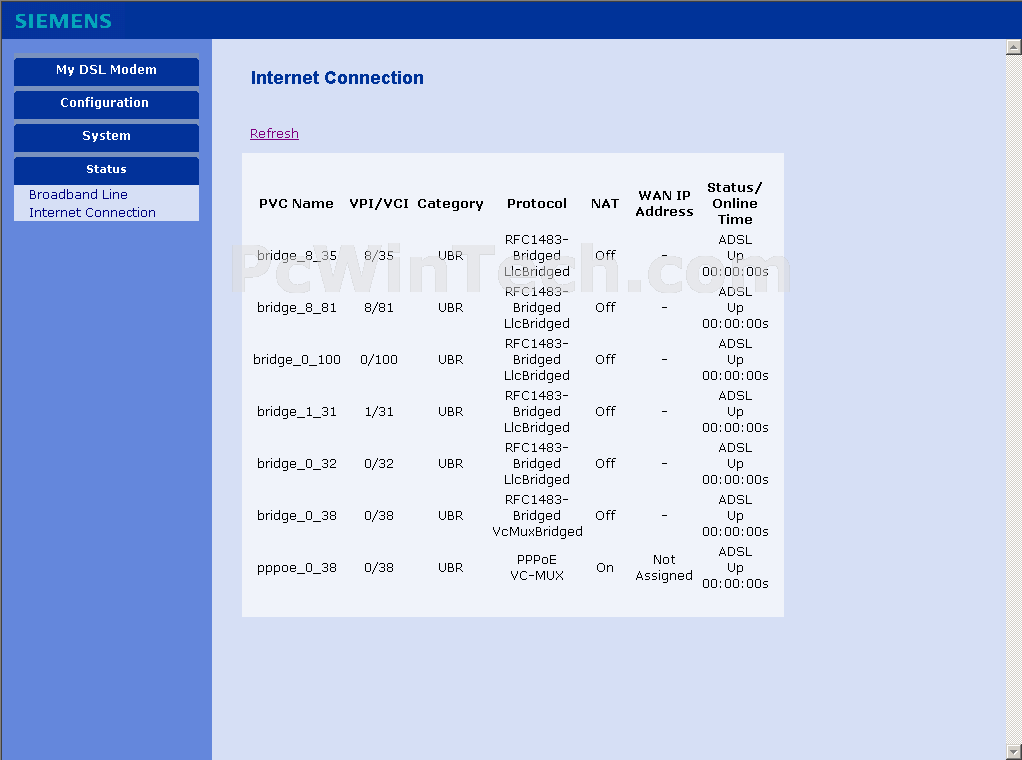Screen dimensions: 1022x760
Task: Click the ADSL Up status for bridge_0_38
Action: click(735, 516)
